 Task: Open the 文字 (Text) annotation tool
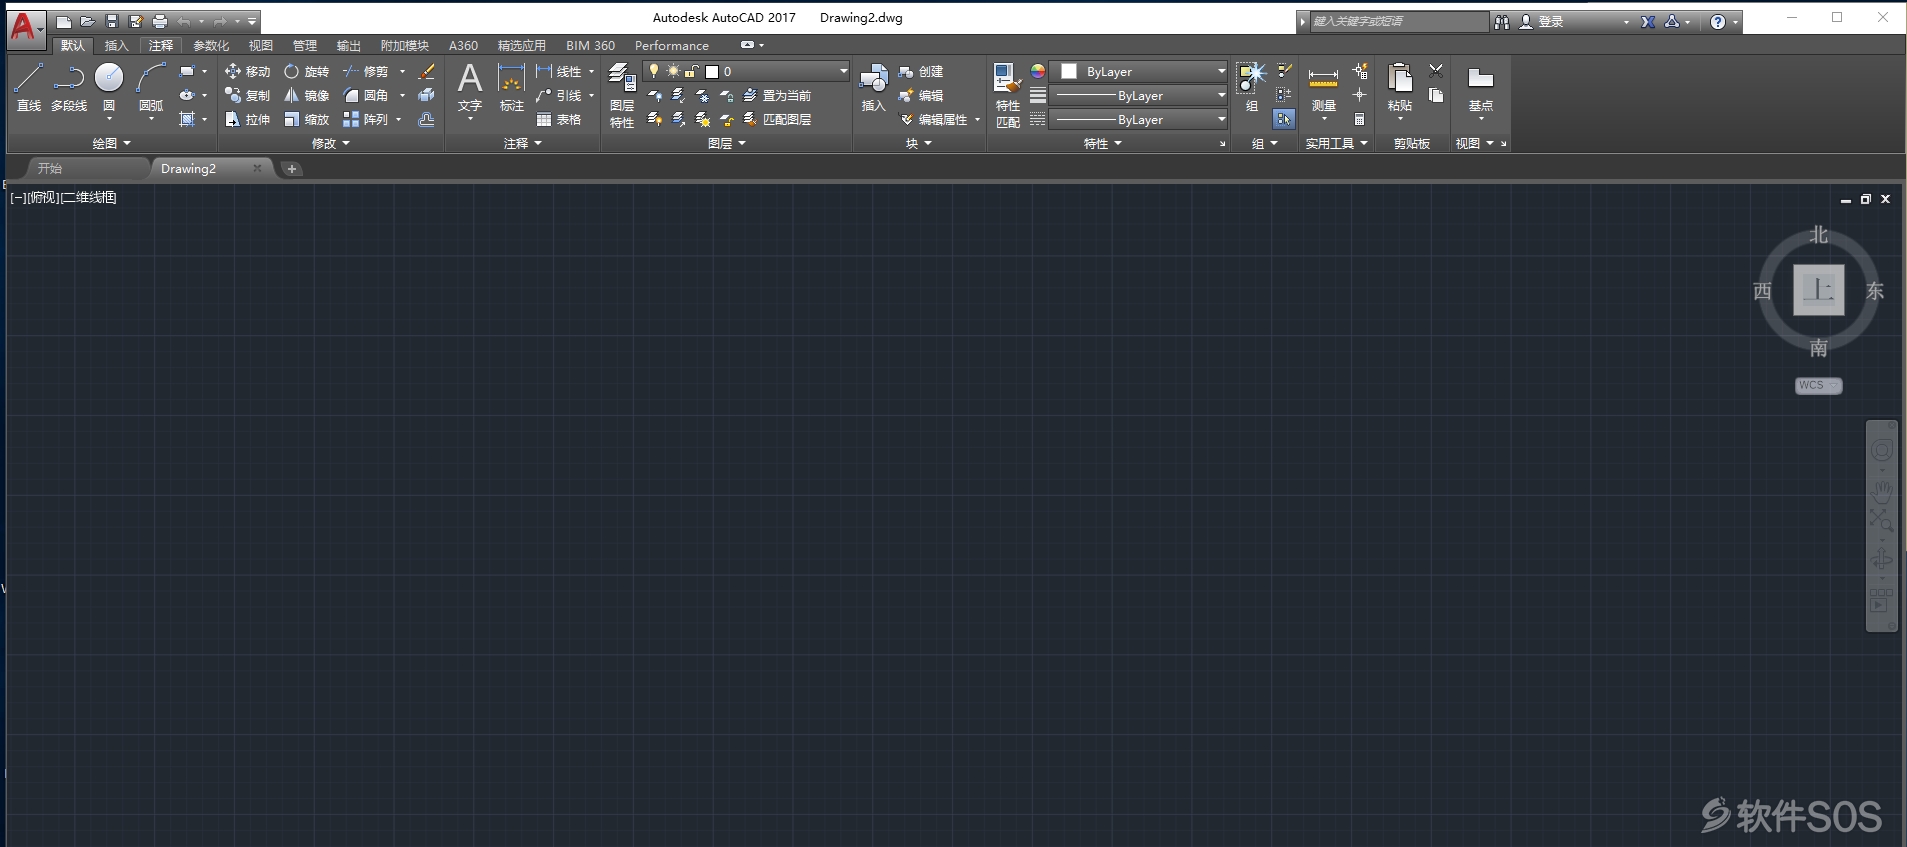(470, 87)
